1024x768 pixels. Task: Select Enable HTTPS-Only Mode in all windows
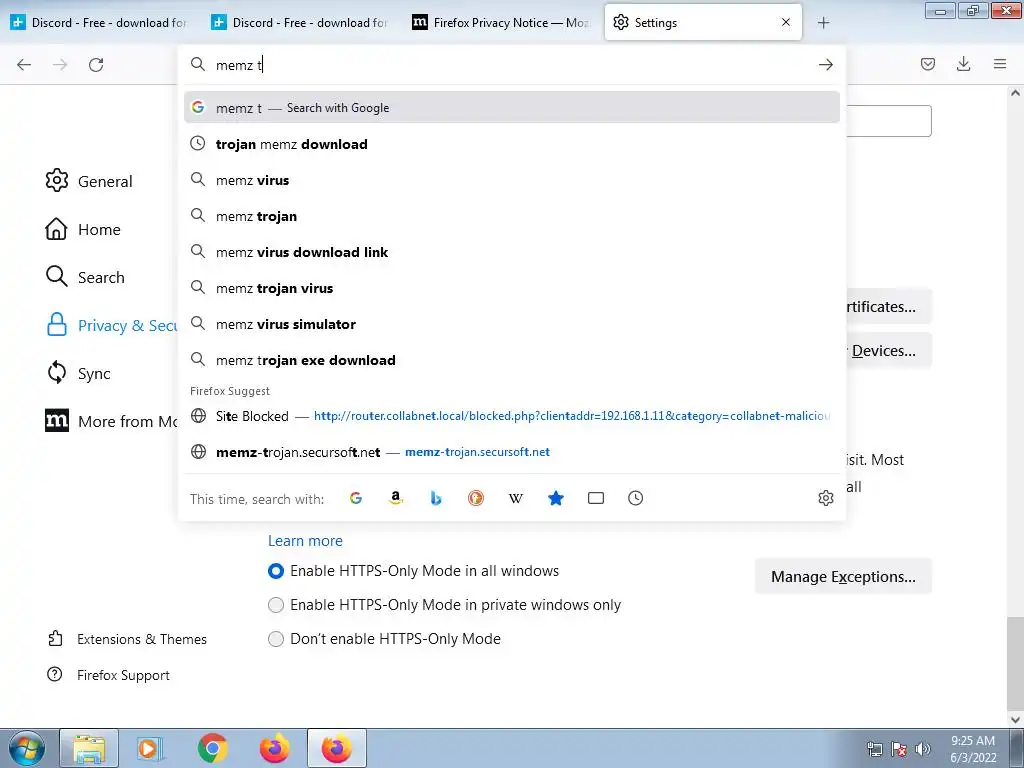tap(276, 571)
